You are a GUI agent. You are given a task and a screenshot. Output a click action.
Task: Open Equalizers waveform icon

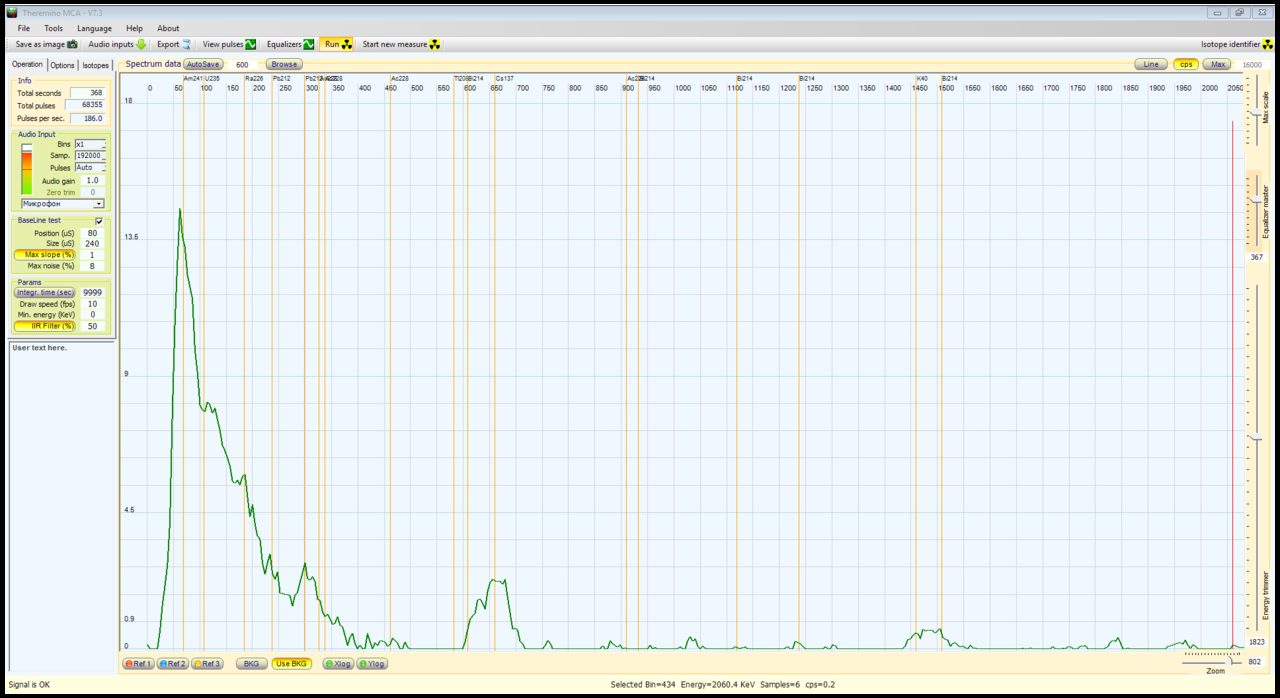[x=309, y=44]
